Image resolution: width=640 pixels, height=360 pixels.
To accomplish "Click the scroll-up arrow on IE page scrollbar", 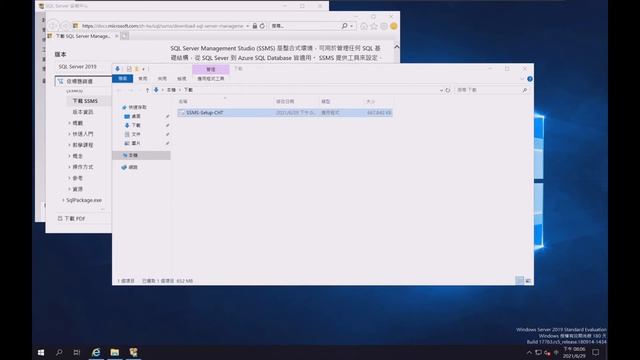I will [x=396, y=47].
